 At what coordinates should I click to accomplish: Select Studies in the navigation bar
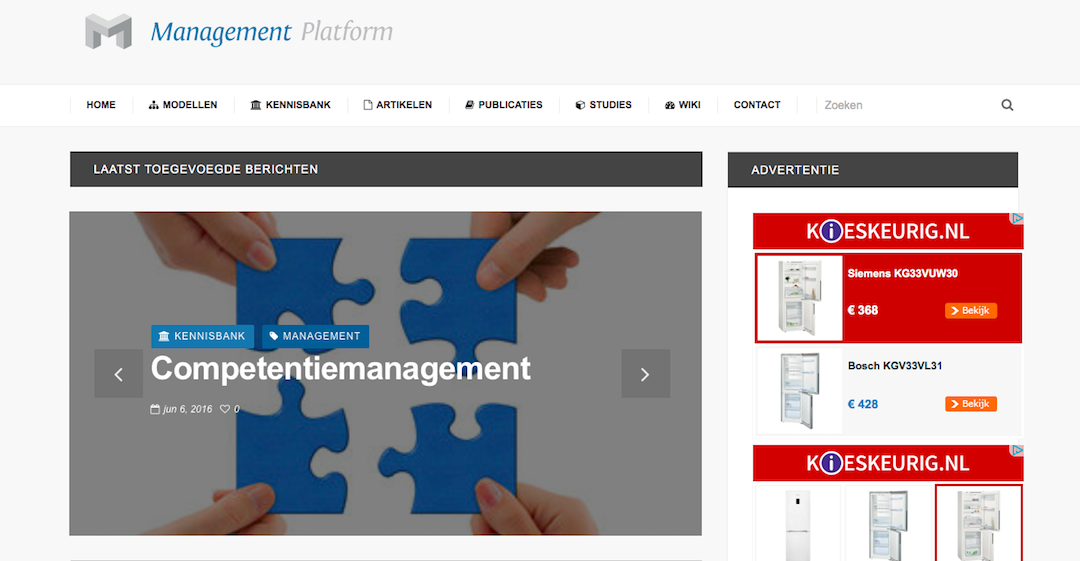(x=603, y=105)
